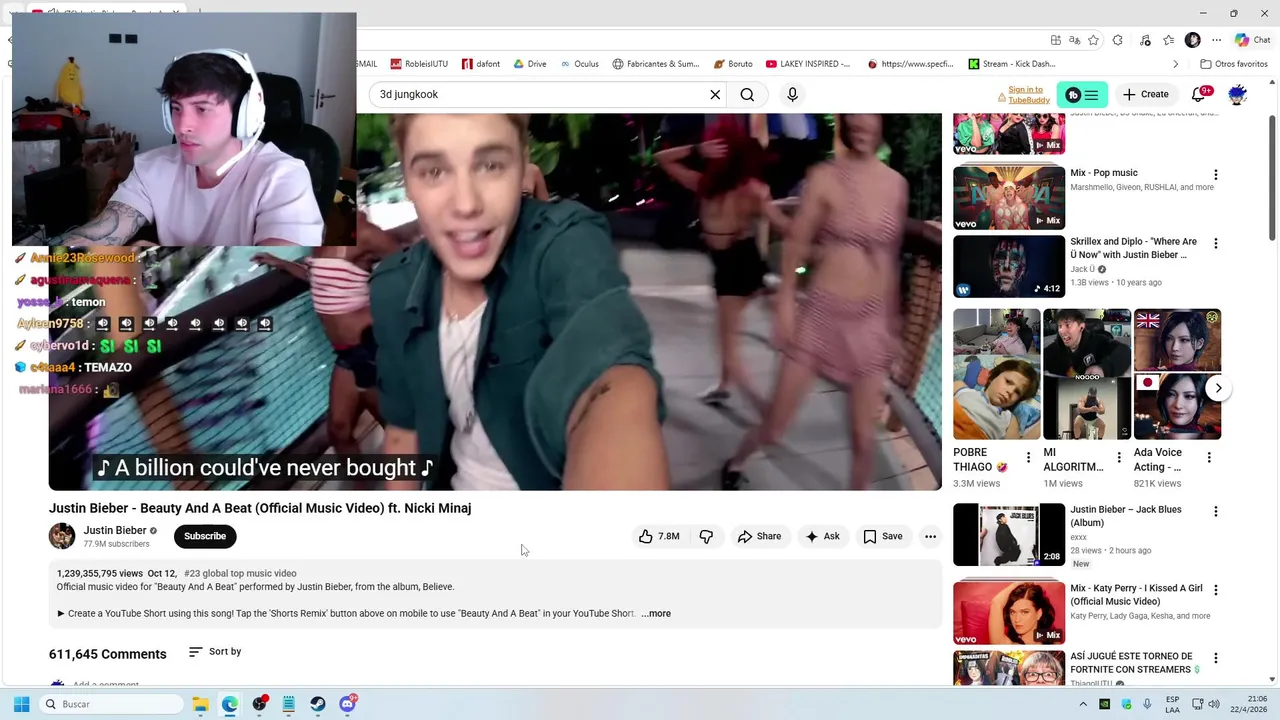
Task: Open volume control in system tray
Action: (1213, 704)
